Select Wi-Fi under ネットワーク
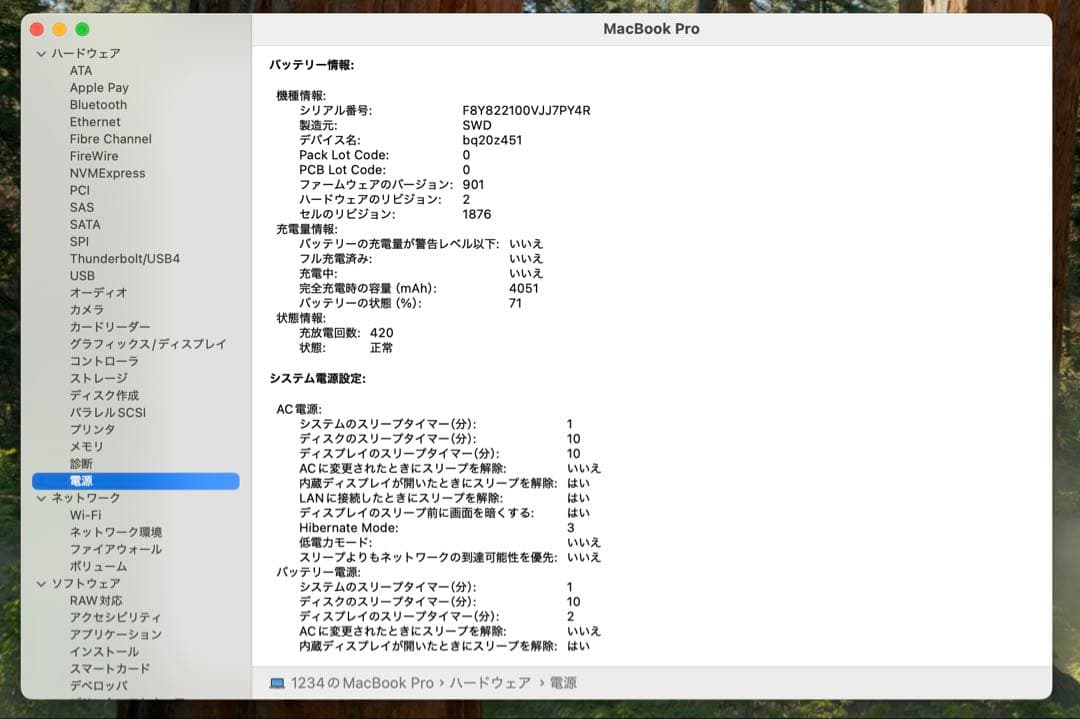 (x=85, y=515)
